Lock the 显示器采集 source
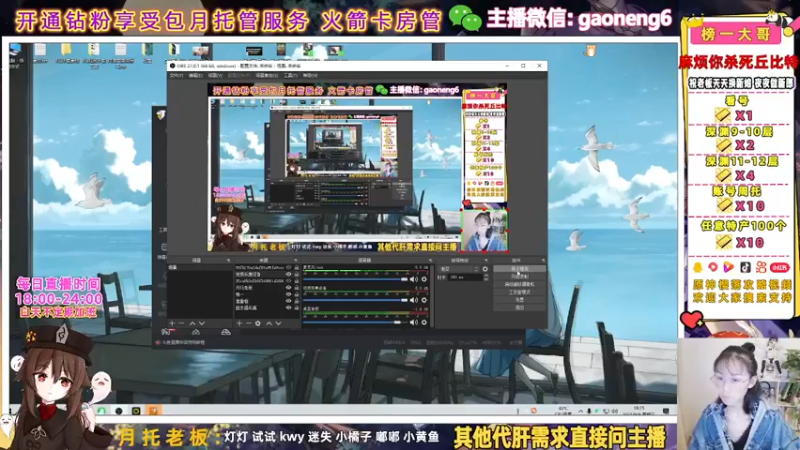 pos(296,308)
